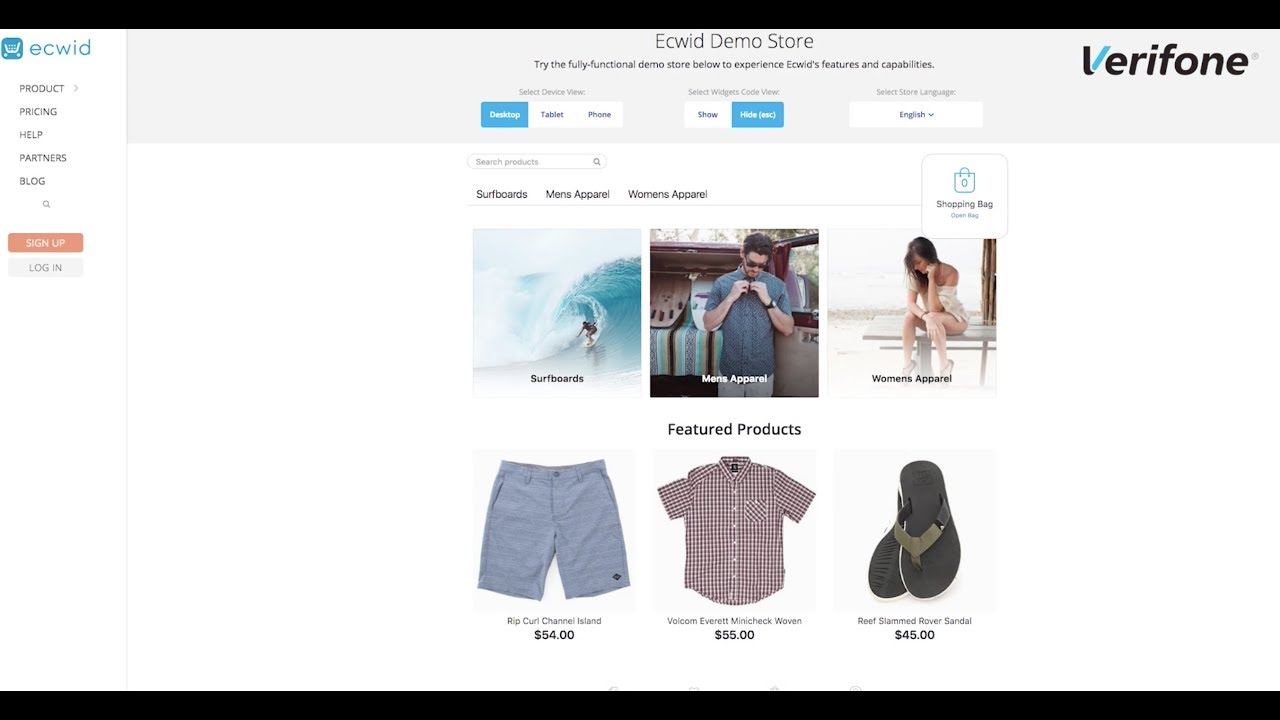Click the Featured Products heading
Viewport: 1280px width, 720px height.
pos(734,429)
